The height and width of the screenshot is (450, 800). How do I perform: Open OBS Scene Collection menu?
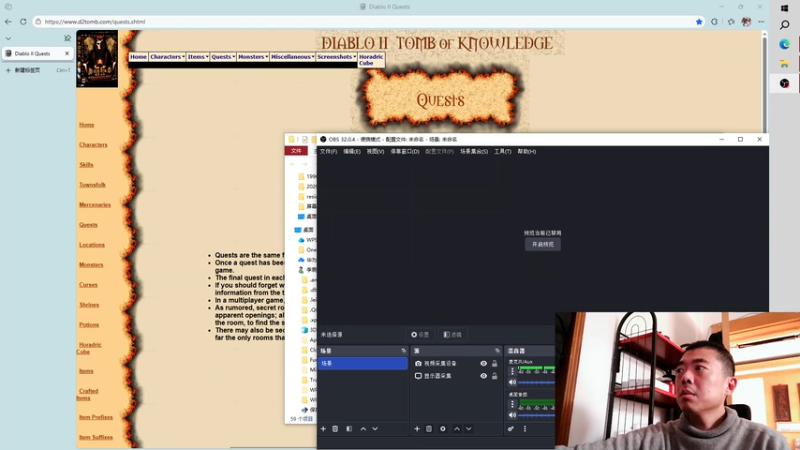tap(474, 152)
